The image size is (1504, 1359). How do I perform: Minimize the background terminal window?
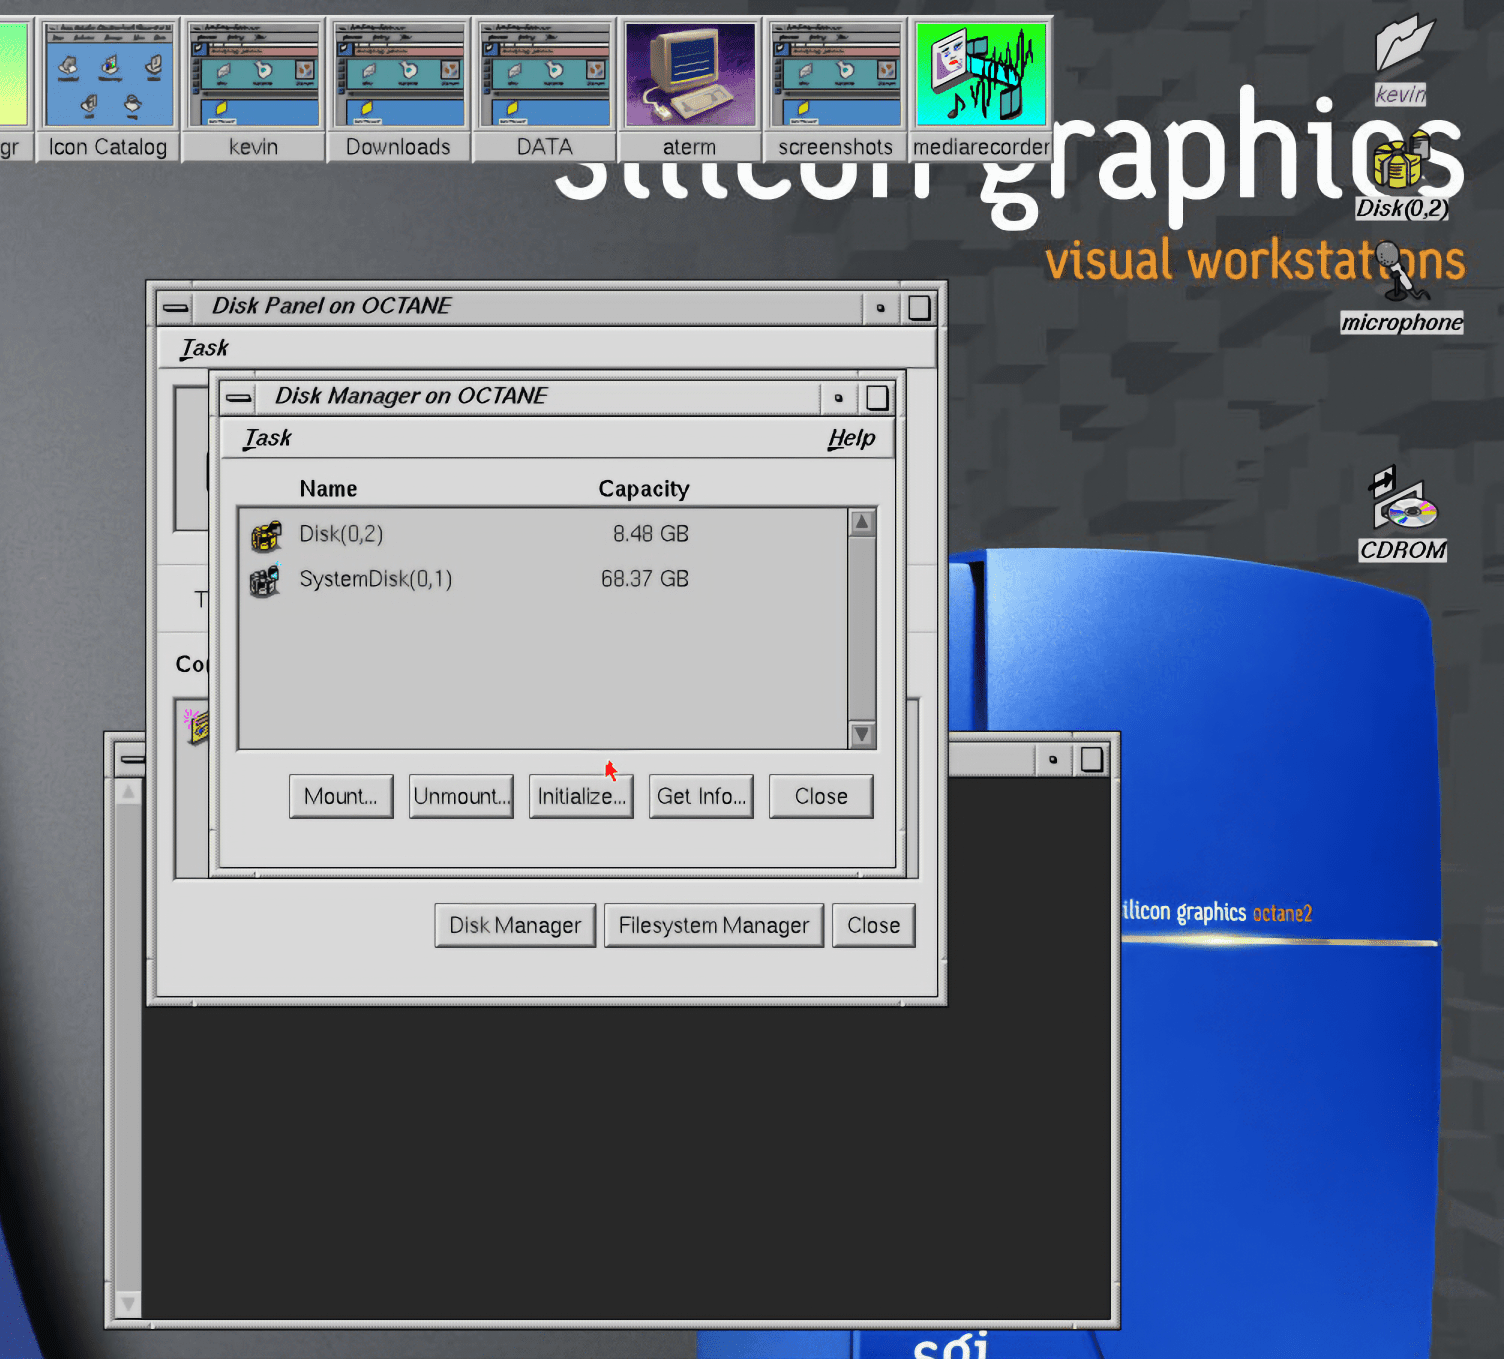tap(1053, 760)
